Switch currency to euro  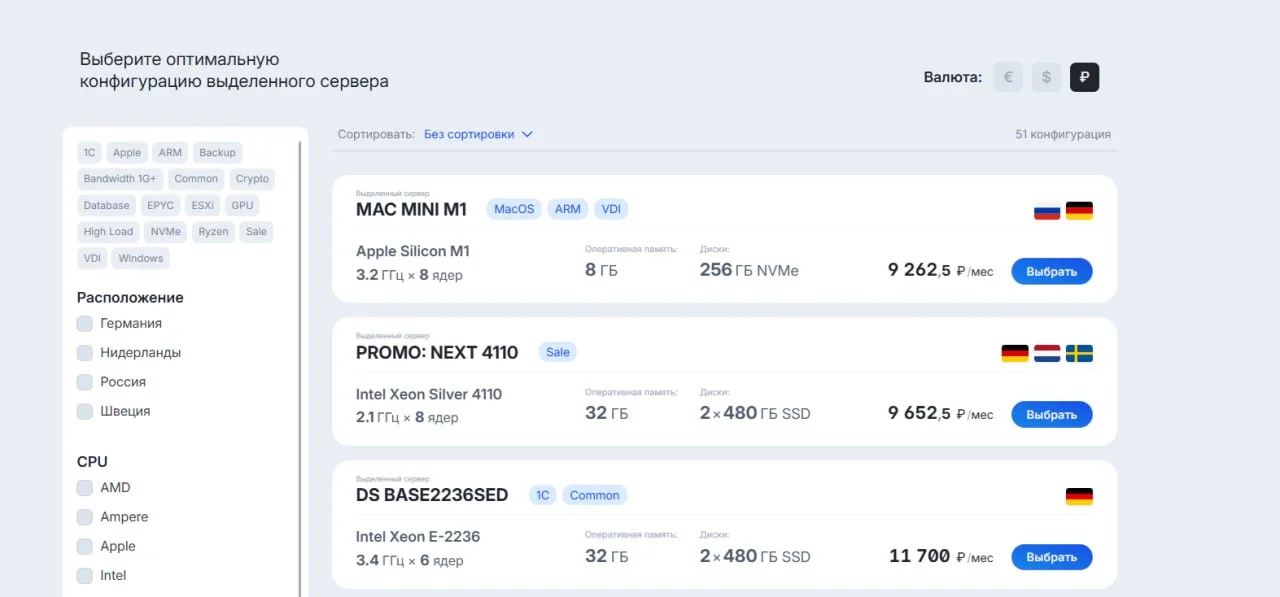(1008, 77)
